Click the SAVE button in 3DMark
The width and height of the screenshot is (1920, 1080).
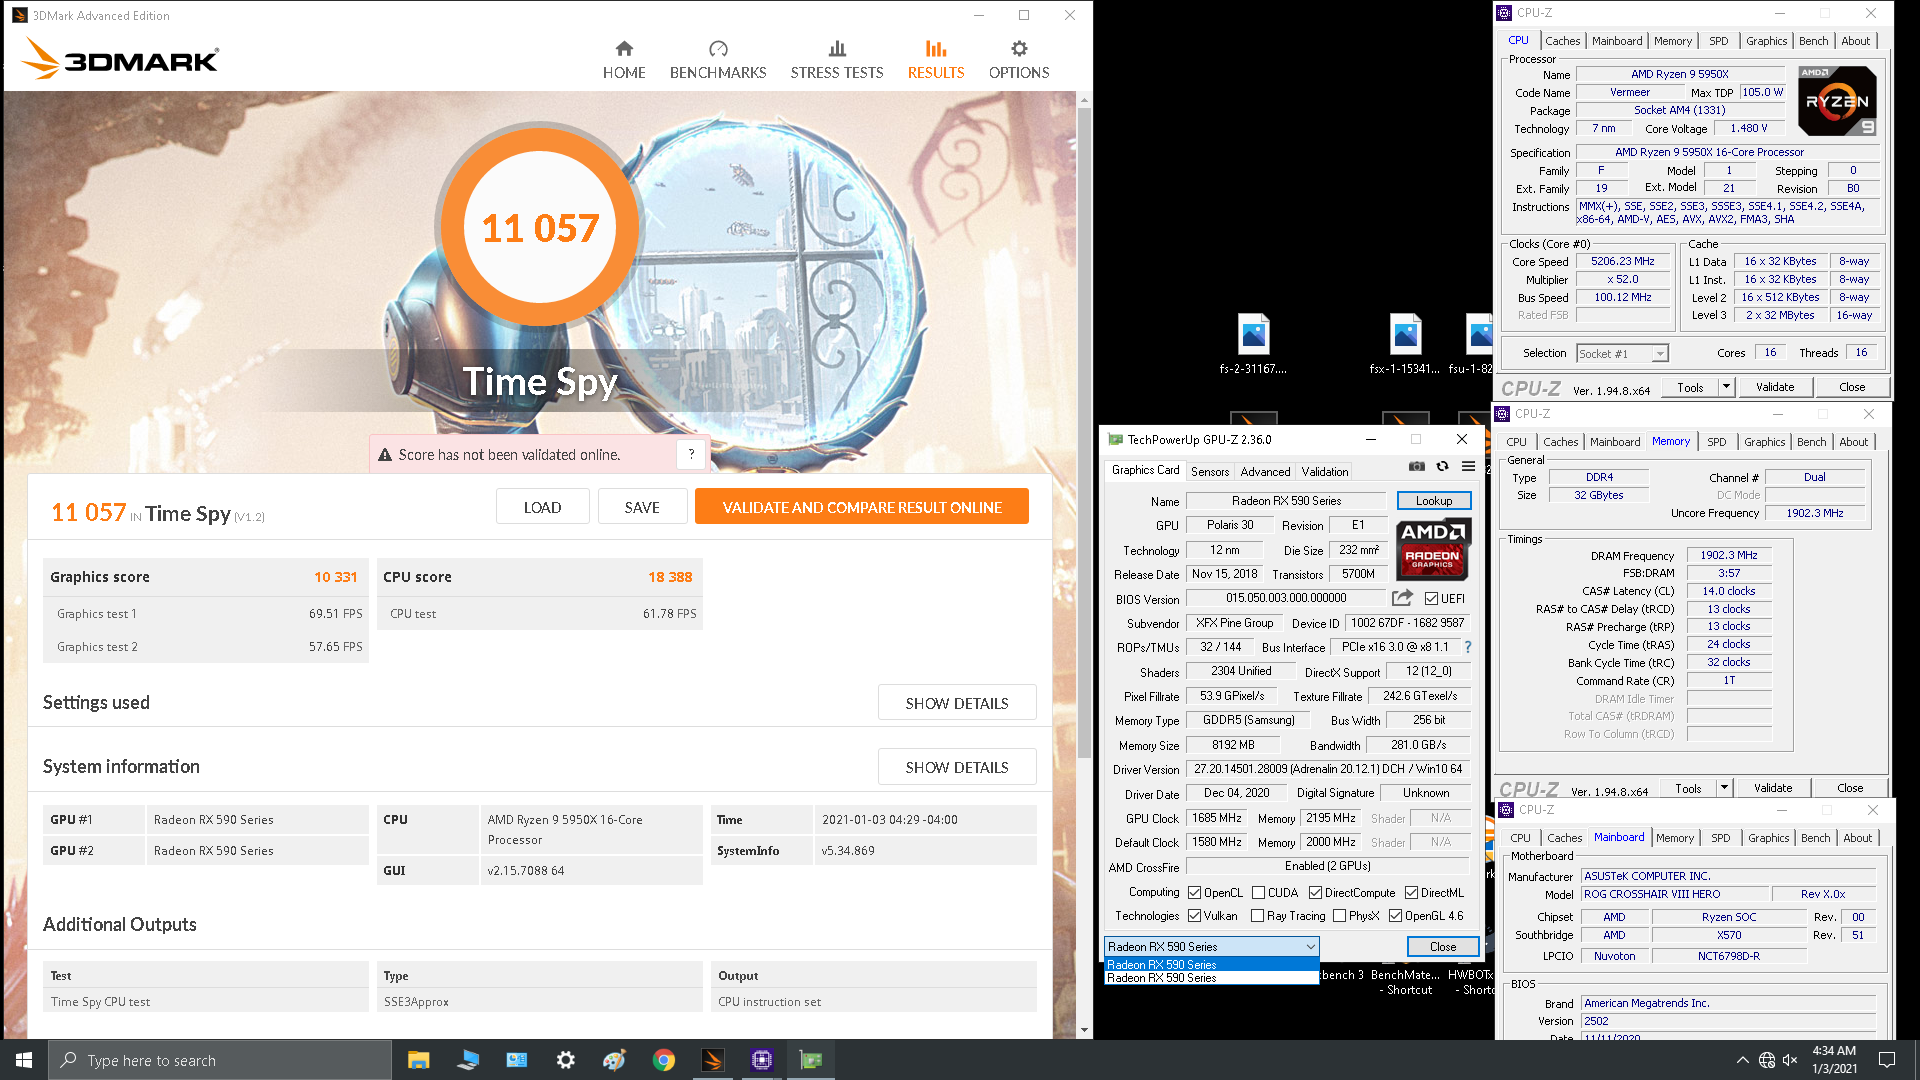click(x=642, y=507)
